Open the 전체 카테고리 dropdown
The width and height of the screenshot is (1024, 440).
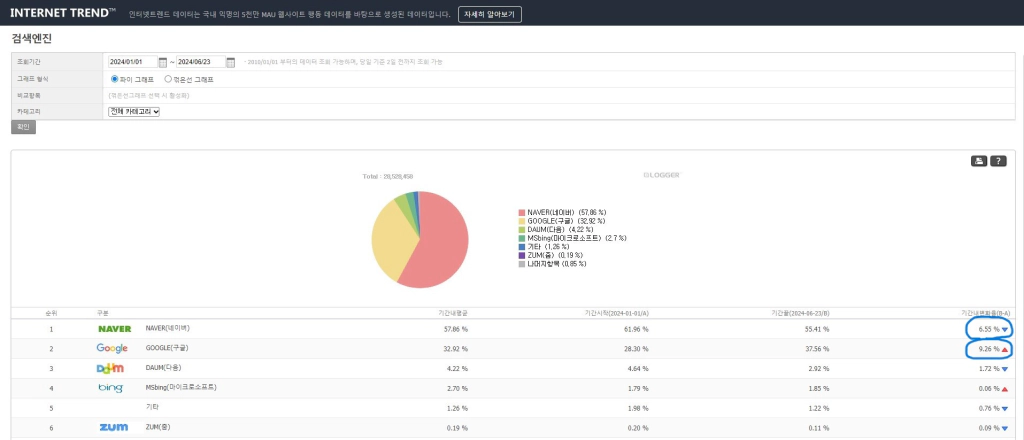coord(134,112)
